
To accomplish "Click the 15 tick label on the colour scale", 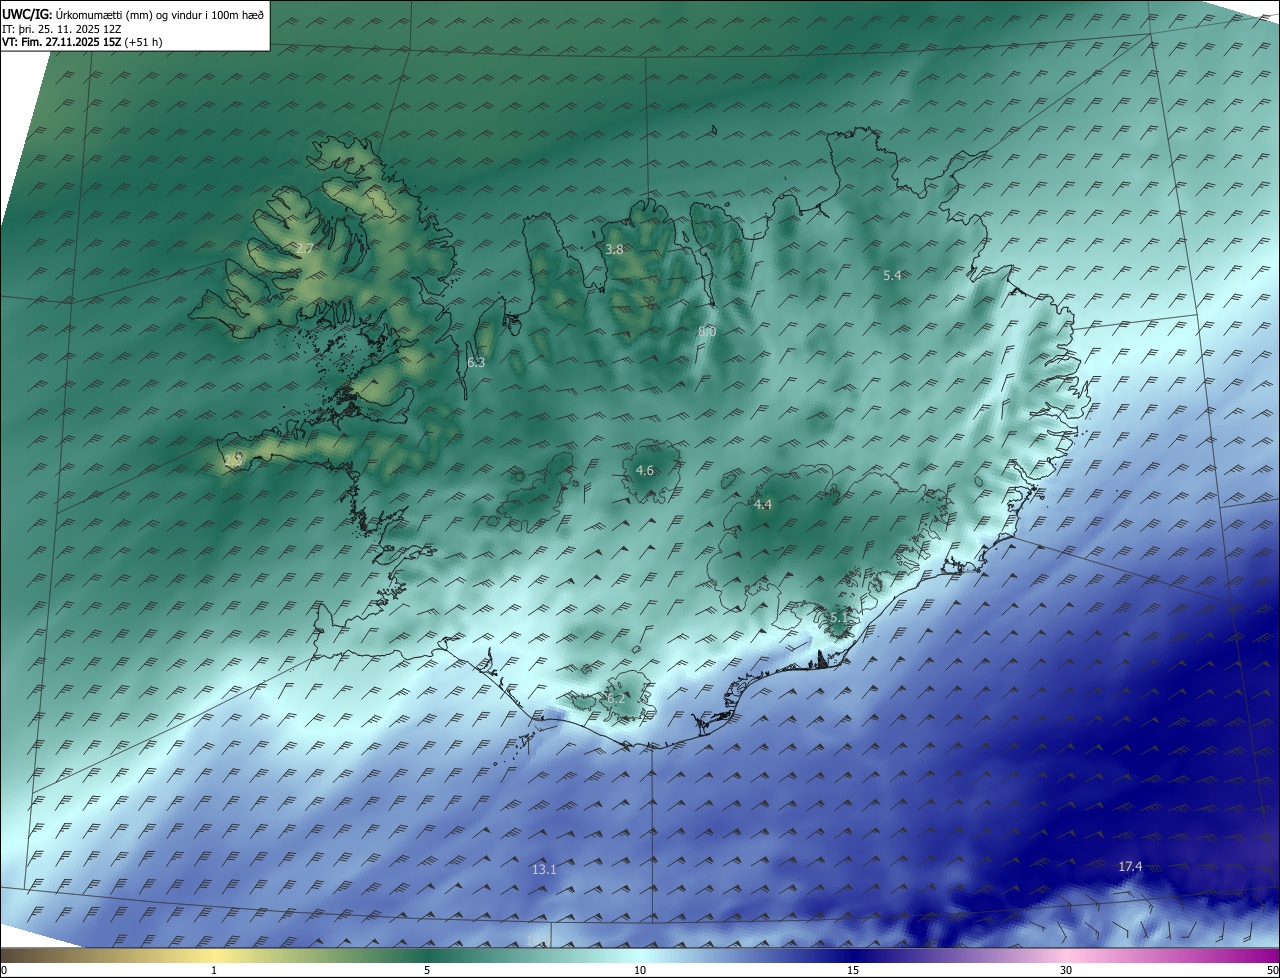I will pos(853,970).
